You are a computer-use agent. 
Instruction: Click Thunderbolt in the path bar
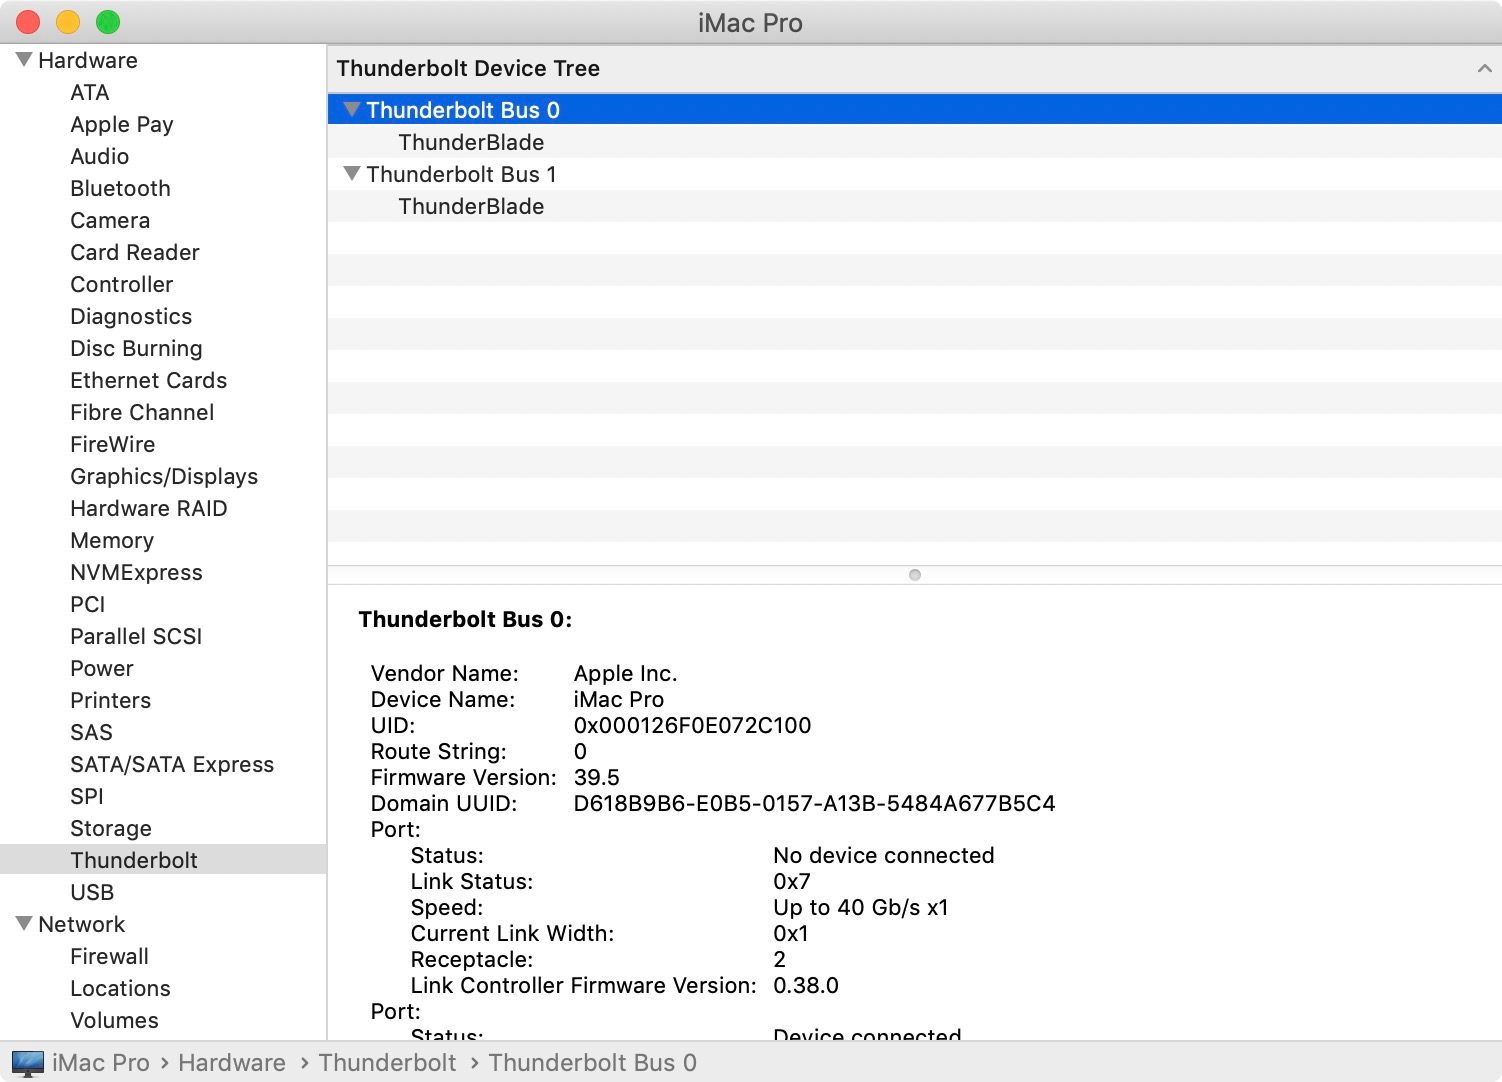(x=387, y=1063)
